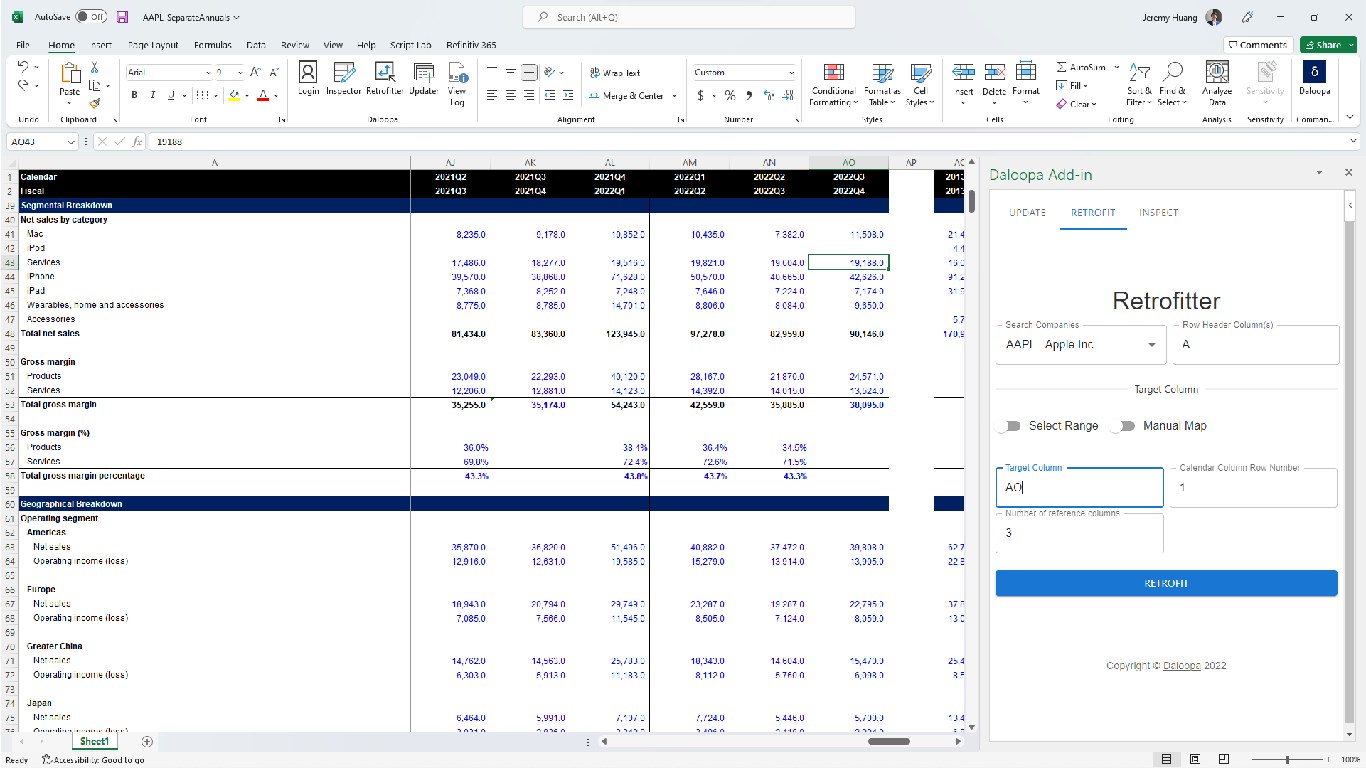Decrease decimal places
Image resolution: width=1366 pixels, height=768 pixels.
tap(786, 95)
